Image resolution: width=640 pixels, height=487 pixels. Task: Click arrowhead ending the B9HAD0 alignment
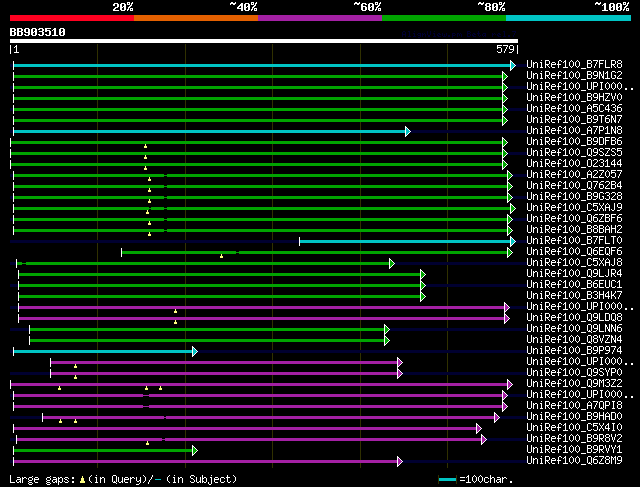(x=497, y=418)
